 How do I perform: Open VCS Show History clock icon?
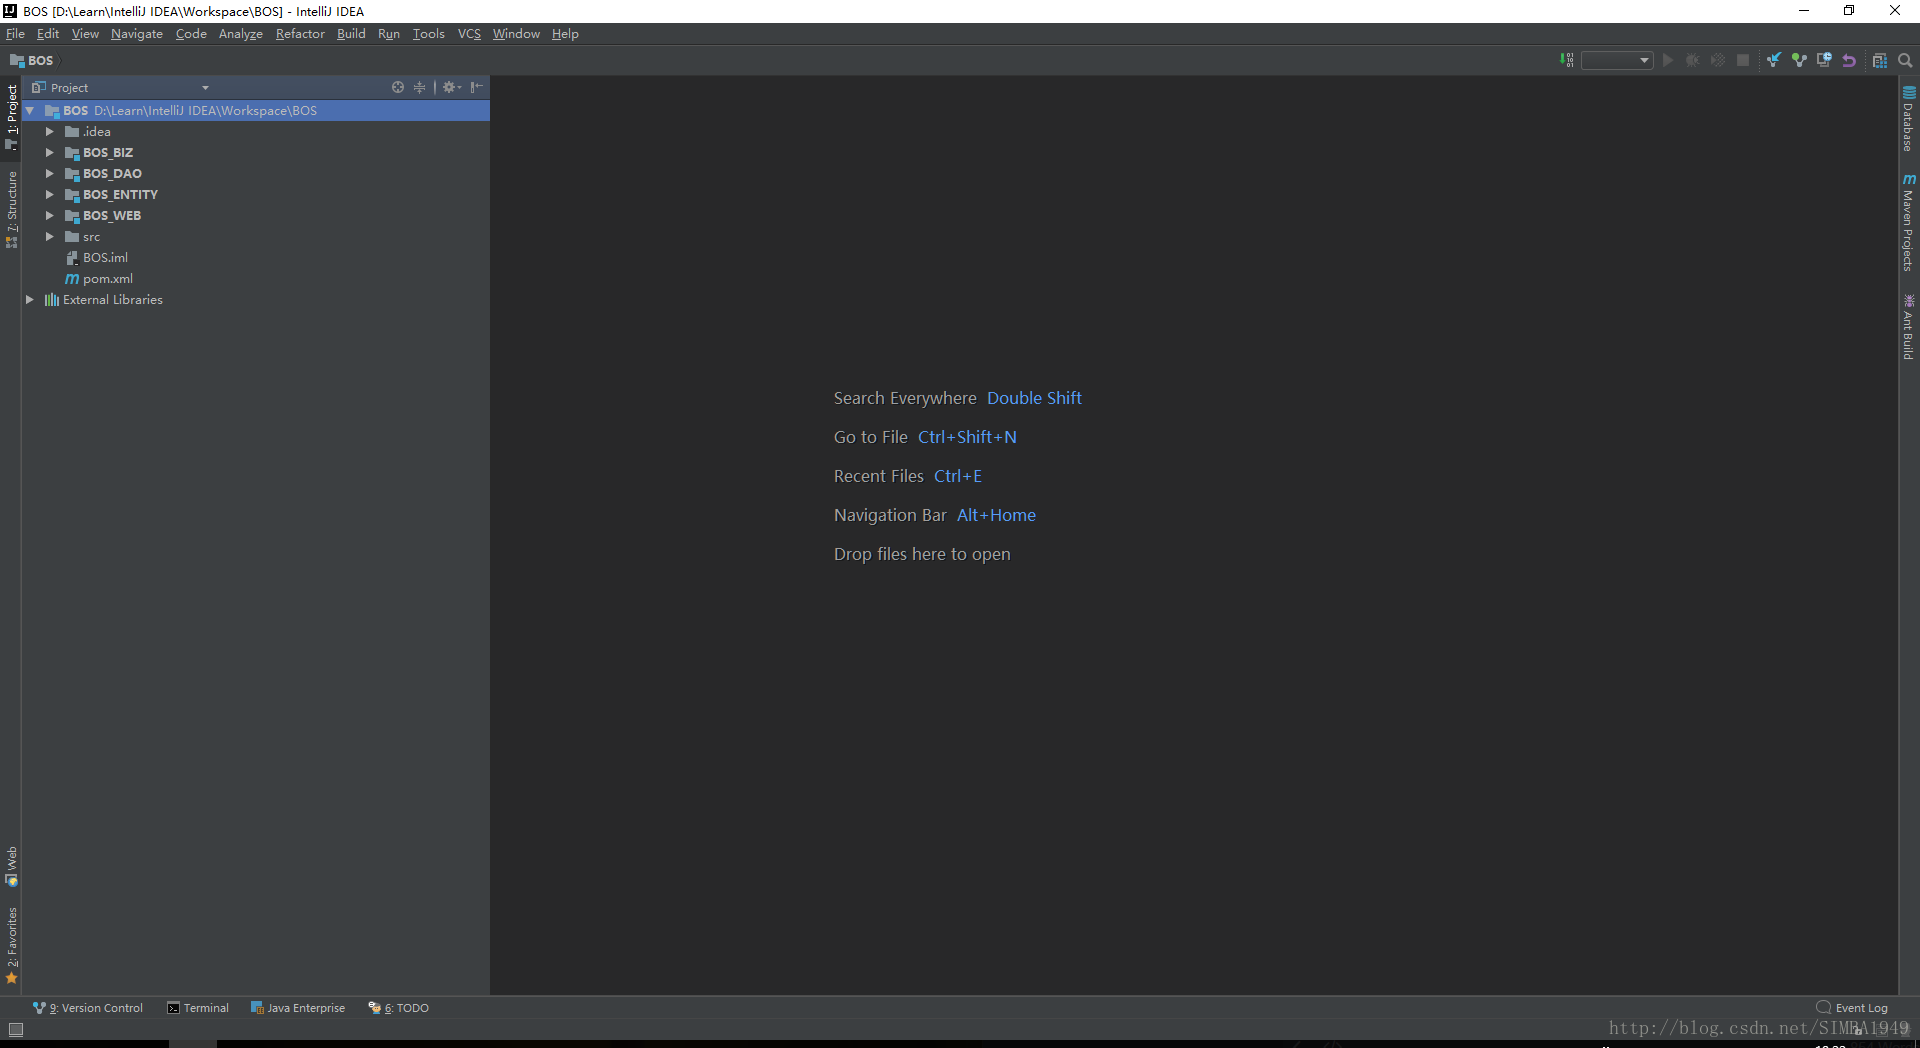(1824, 60)
